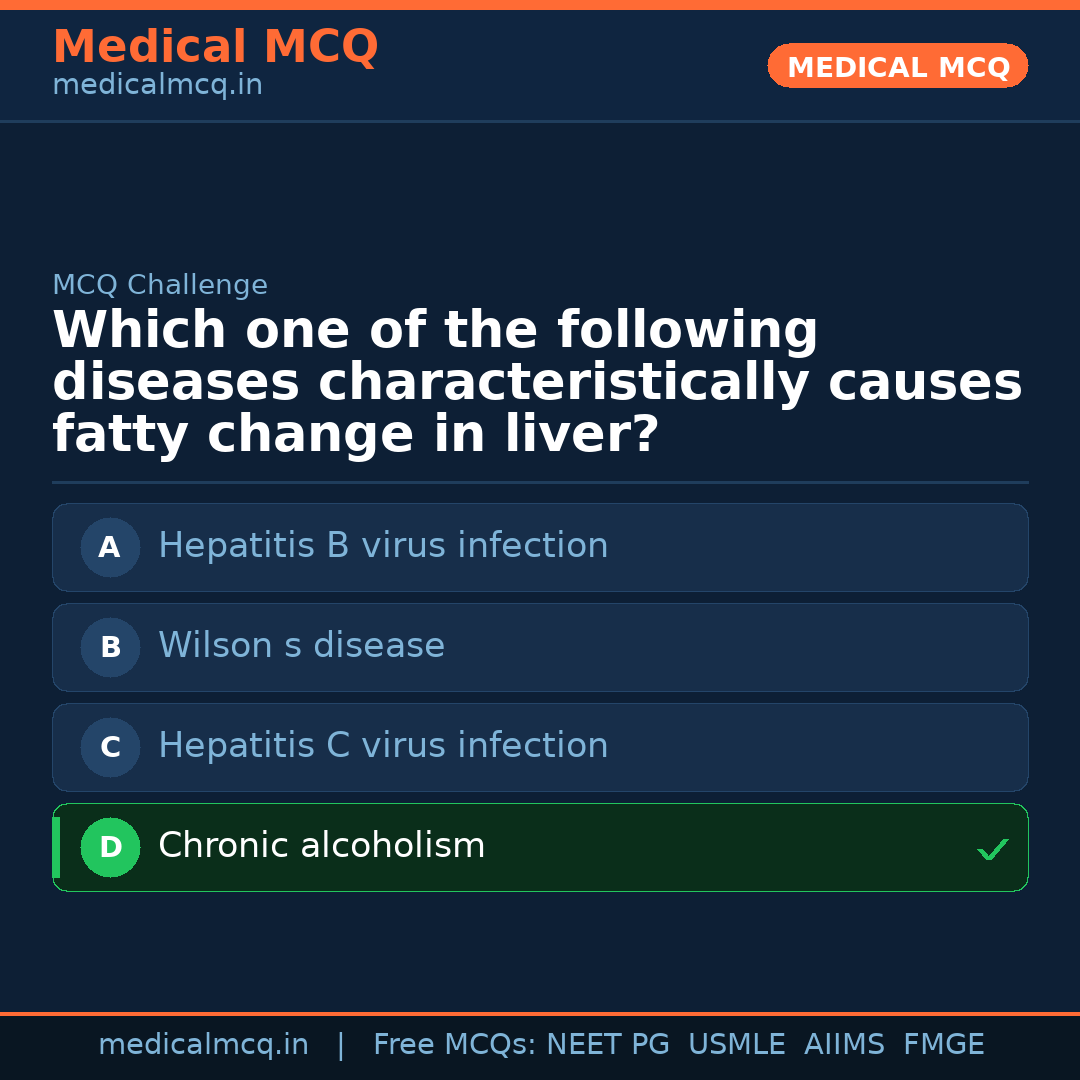Click the MCQ Challenge label
This screenshot has height=1080, width=1080.
(x=160, y=286)
